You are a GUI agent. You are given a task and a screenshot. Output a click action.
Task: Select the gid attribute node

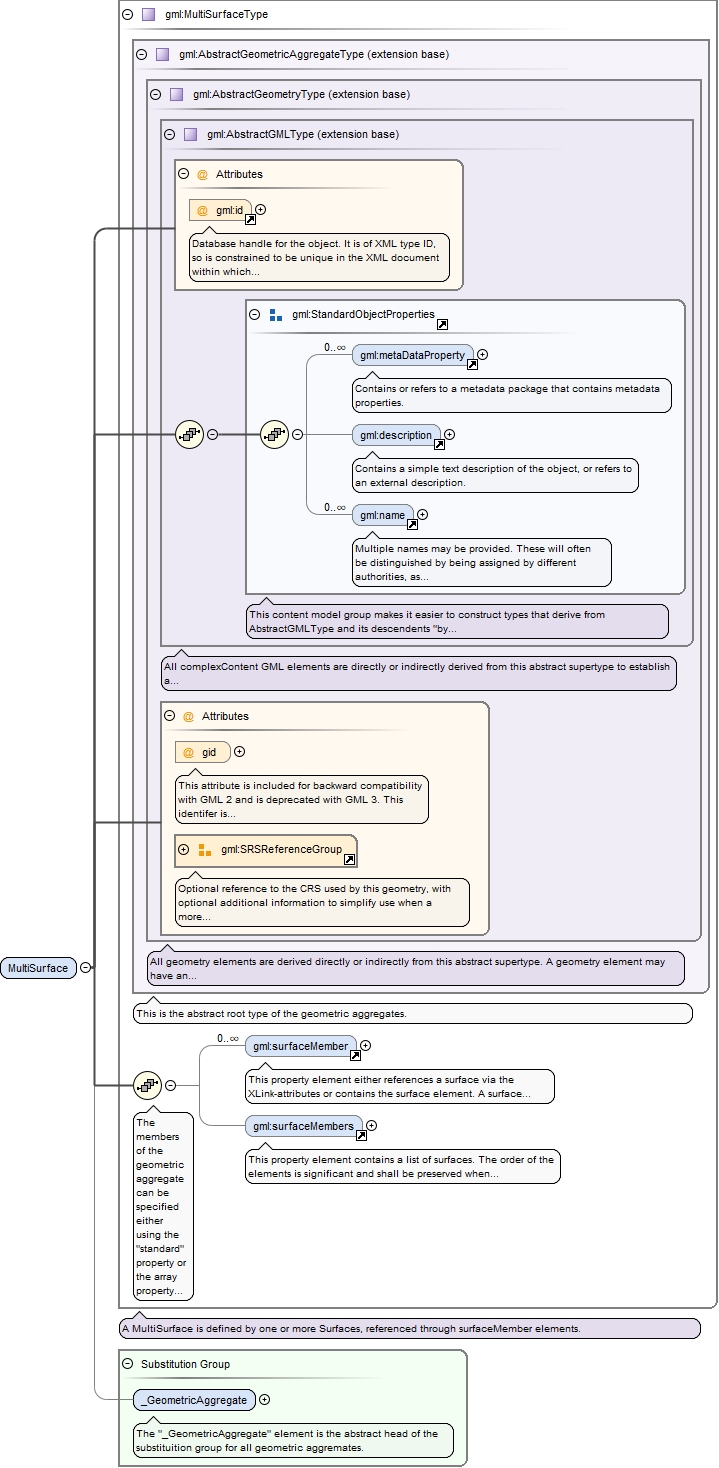click(203, 752)
